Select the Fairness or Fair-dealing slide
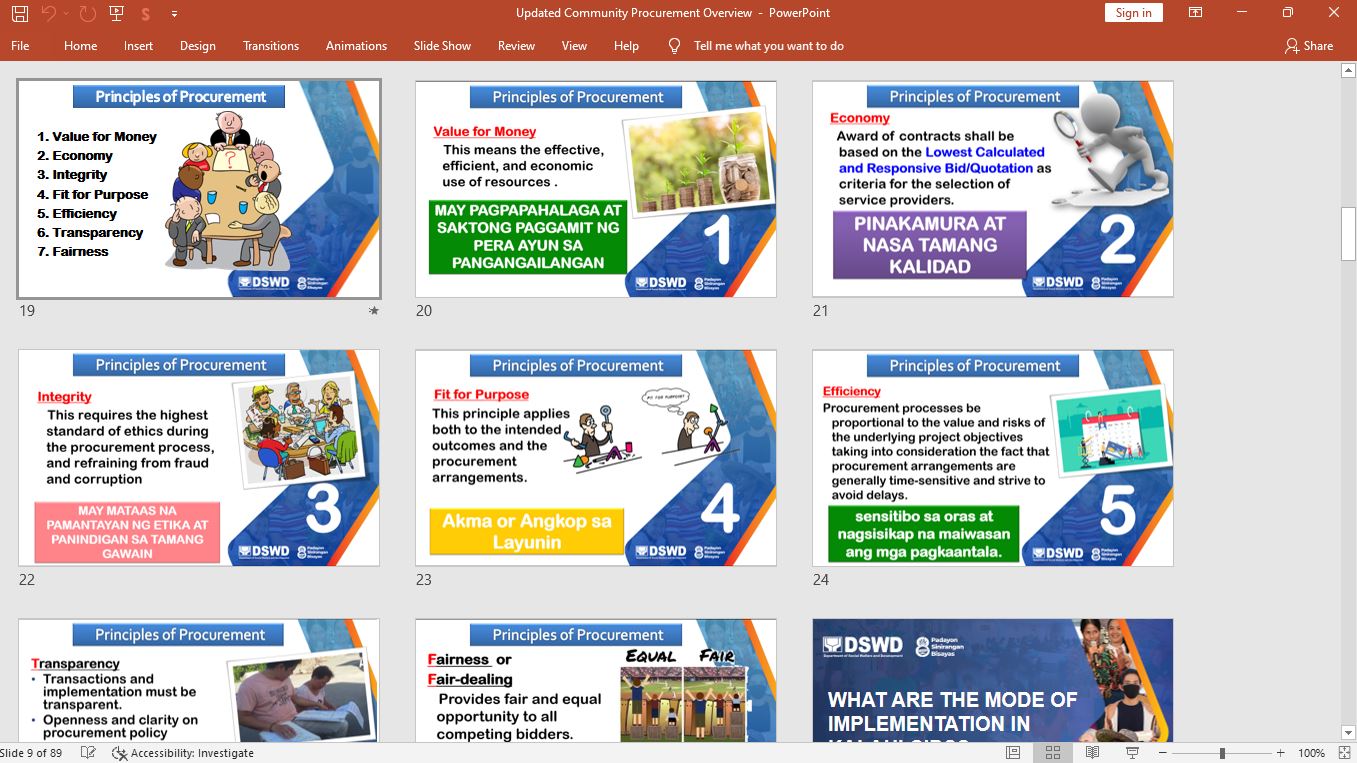Screen dimensions: 1357x763 coord(596,680)
